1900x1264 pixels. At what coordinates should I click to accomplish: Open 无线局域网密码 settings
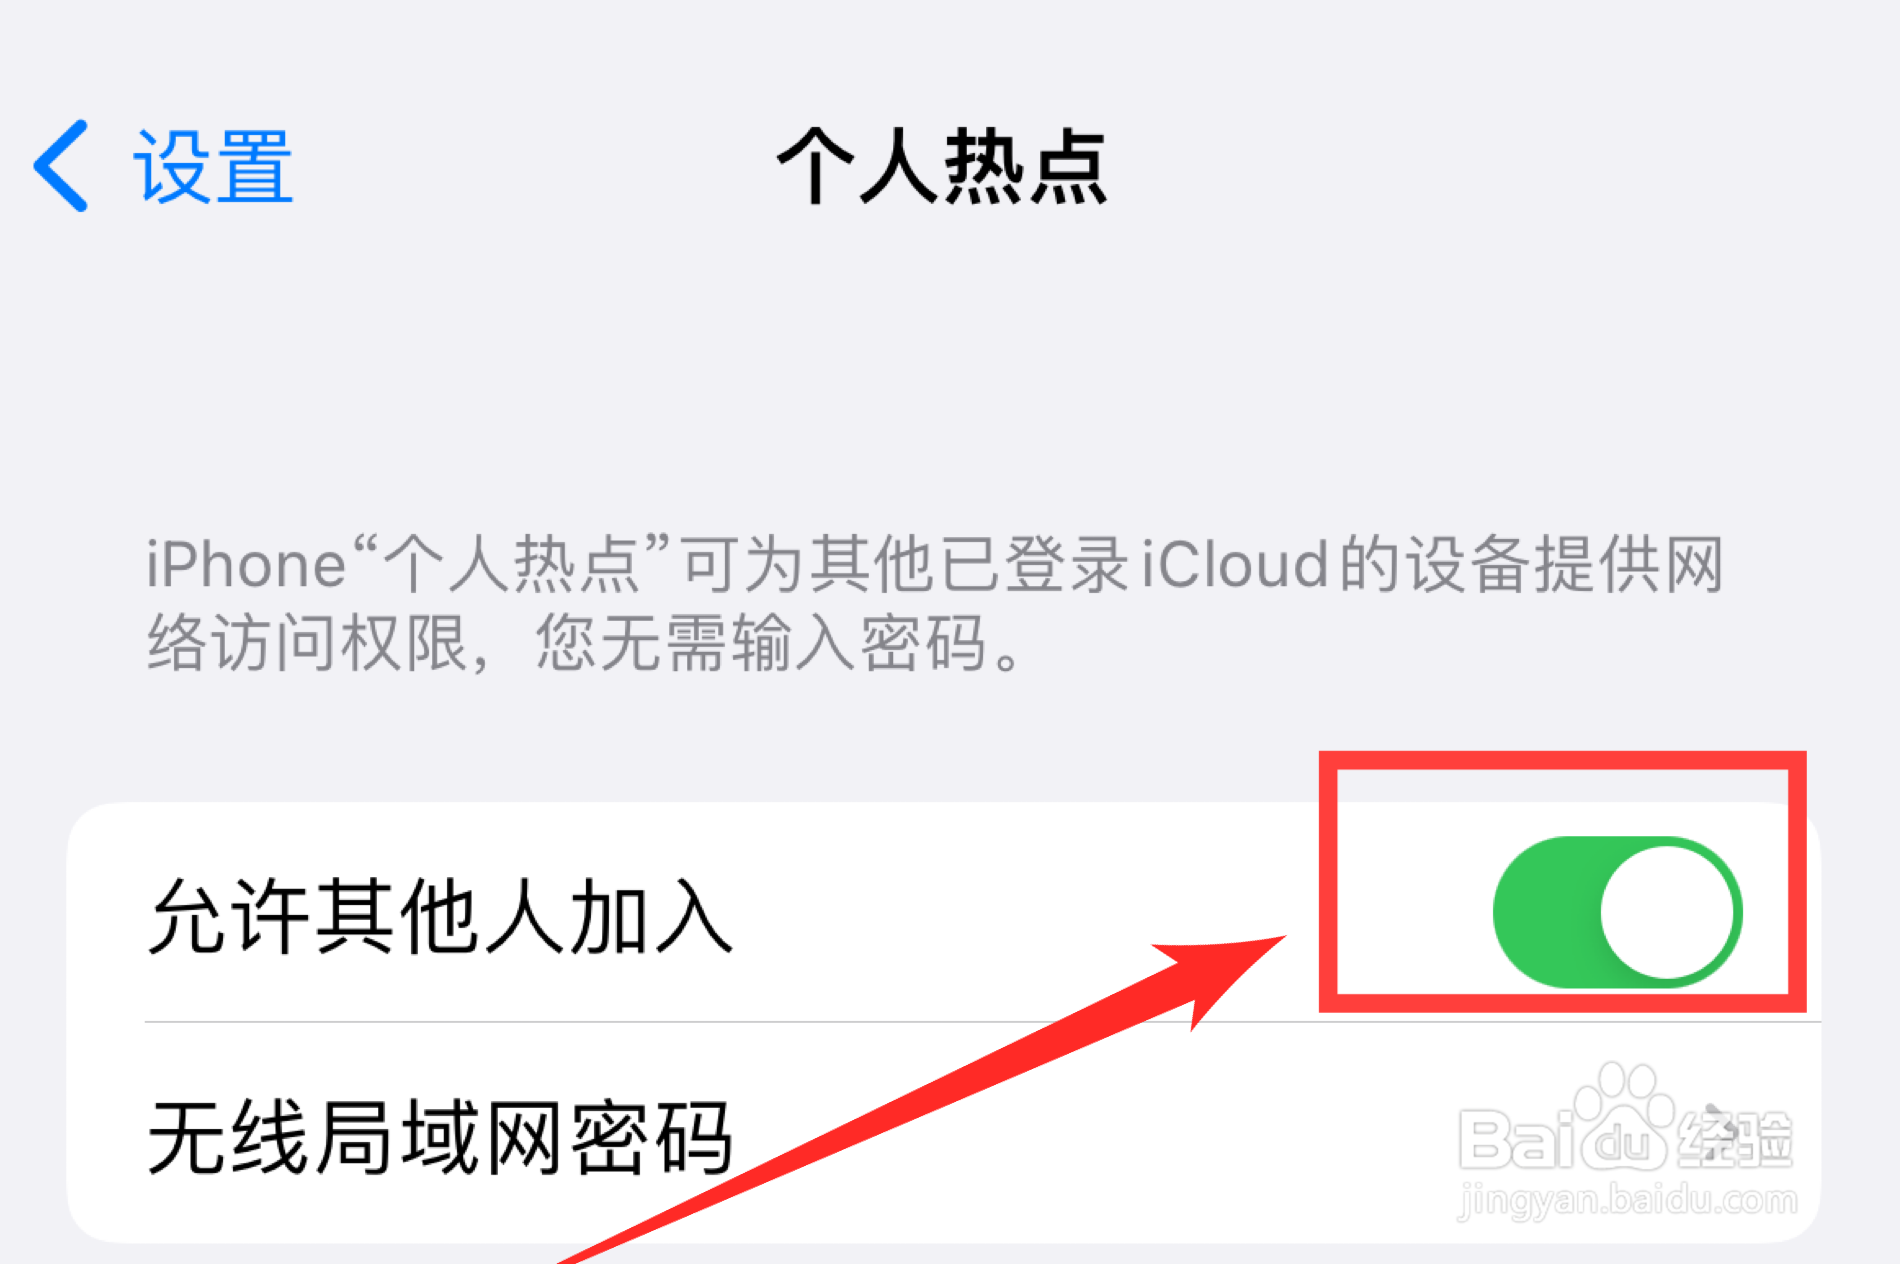[943, 1135]
